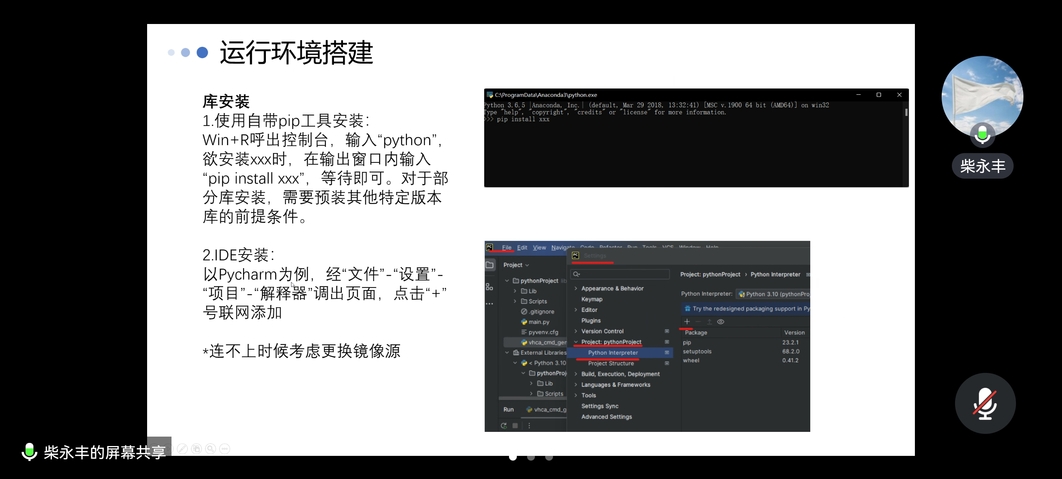Open the Python Interpreter dropdown
This screenshot has height=479, width=1062.
coord(772,294)
